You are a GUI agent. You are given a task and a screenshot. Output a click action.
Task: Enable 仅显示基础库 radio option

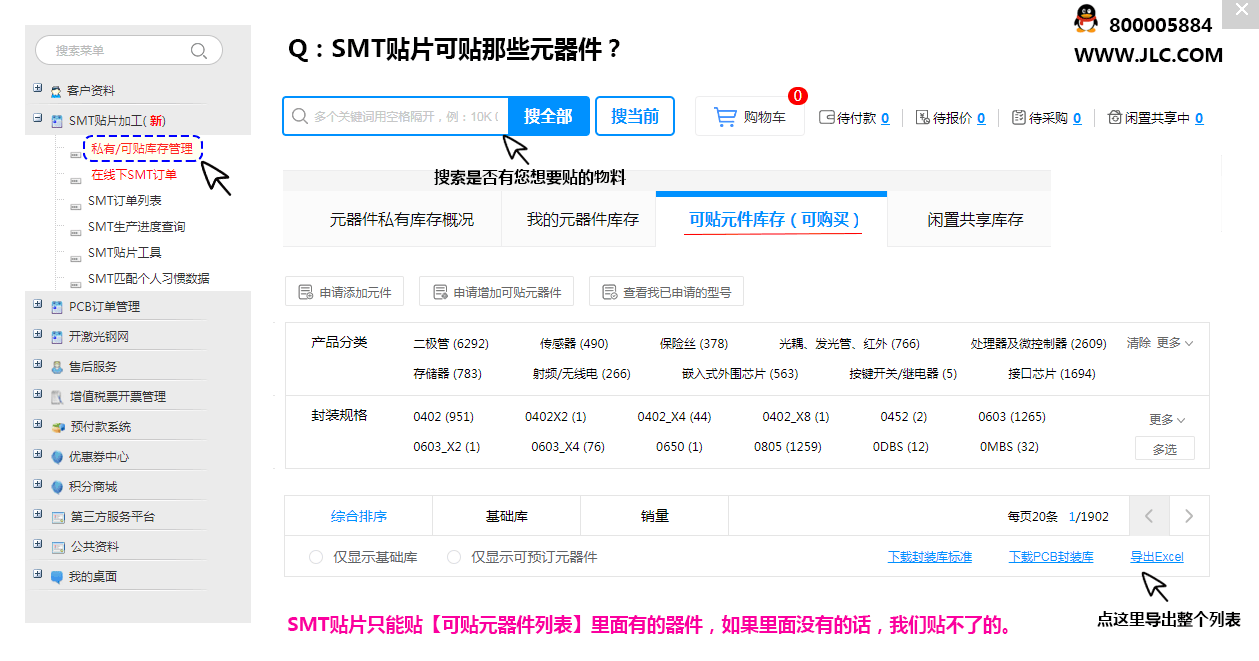316,557
